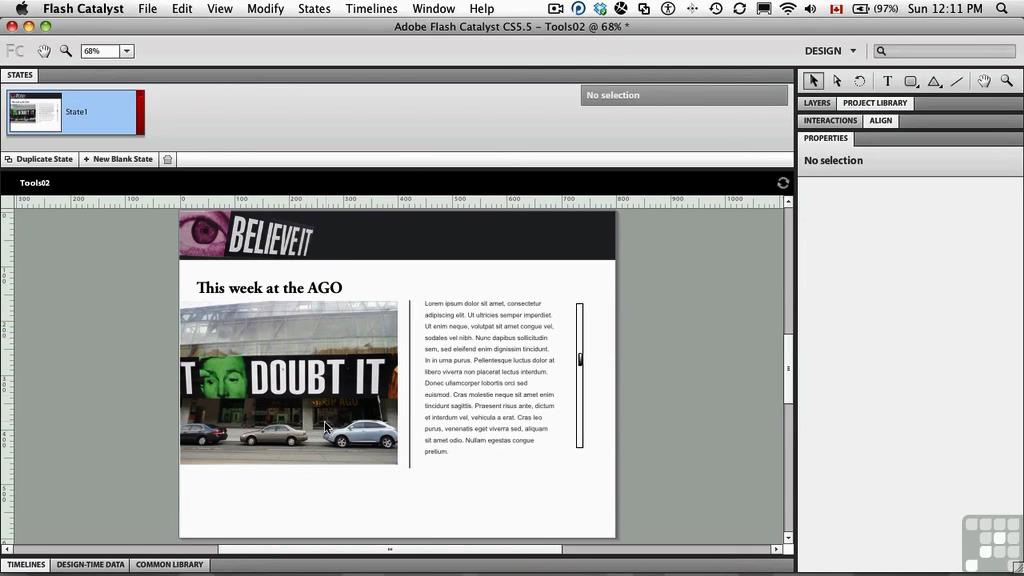Select the STATES tab
The image size is (1024, 576).
coord(20,75)
